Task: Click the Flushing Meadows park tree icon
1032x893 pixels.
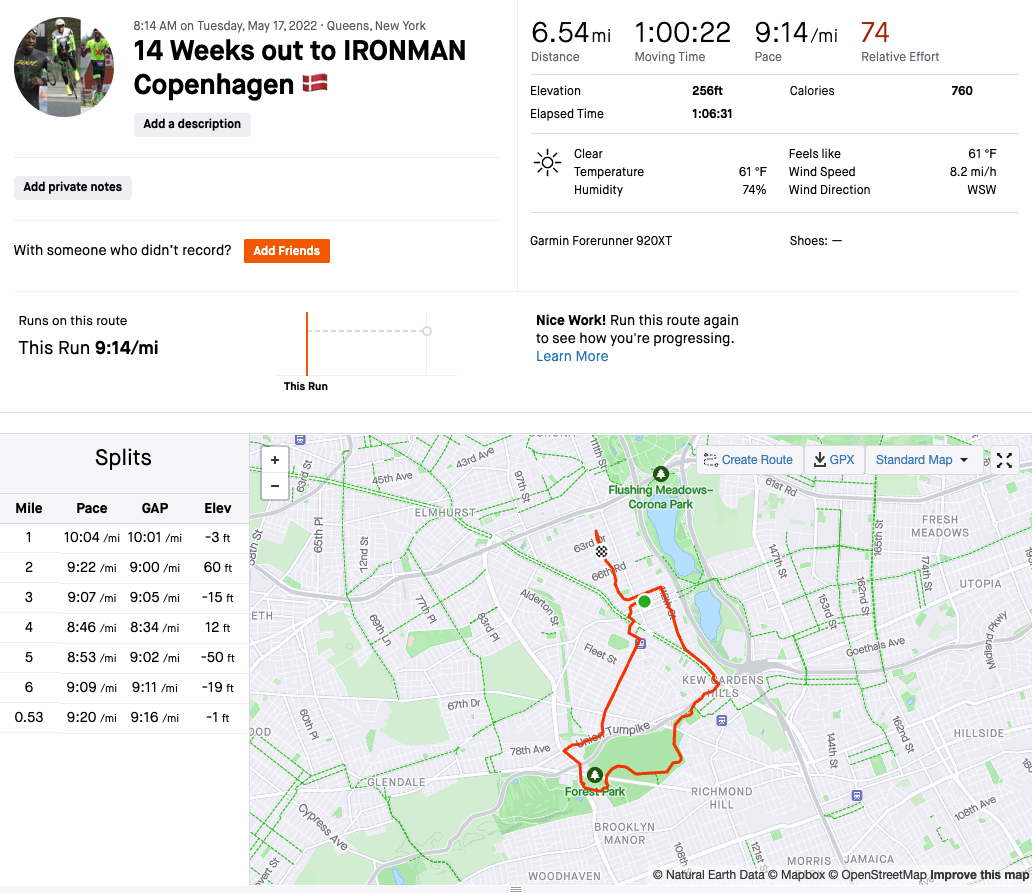Action: [x=660, y=474]
